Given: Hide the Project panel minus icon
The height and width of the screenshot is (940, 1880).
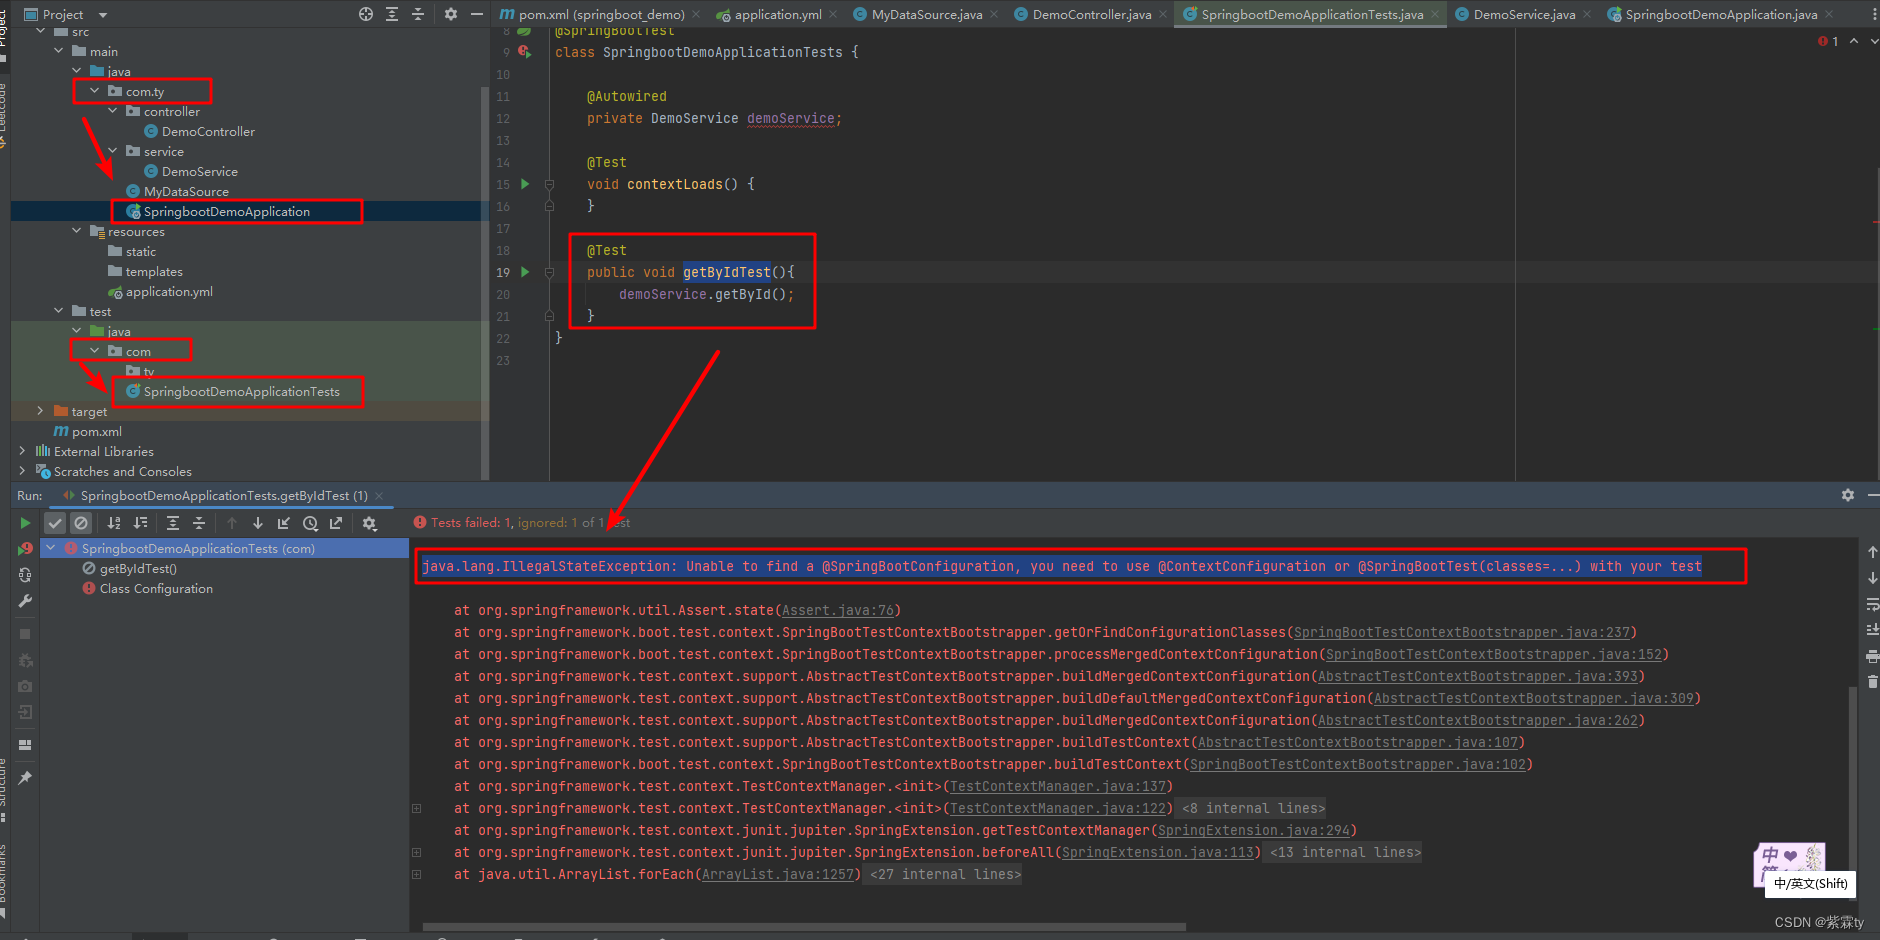Looking at the screenshot, I should click(x=477, y=14).
